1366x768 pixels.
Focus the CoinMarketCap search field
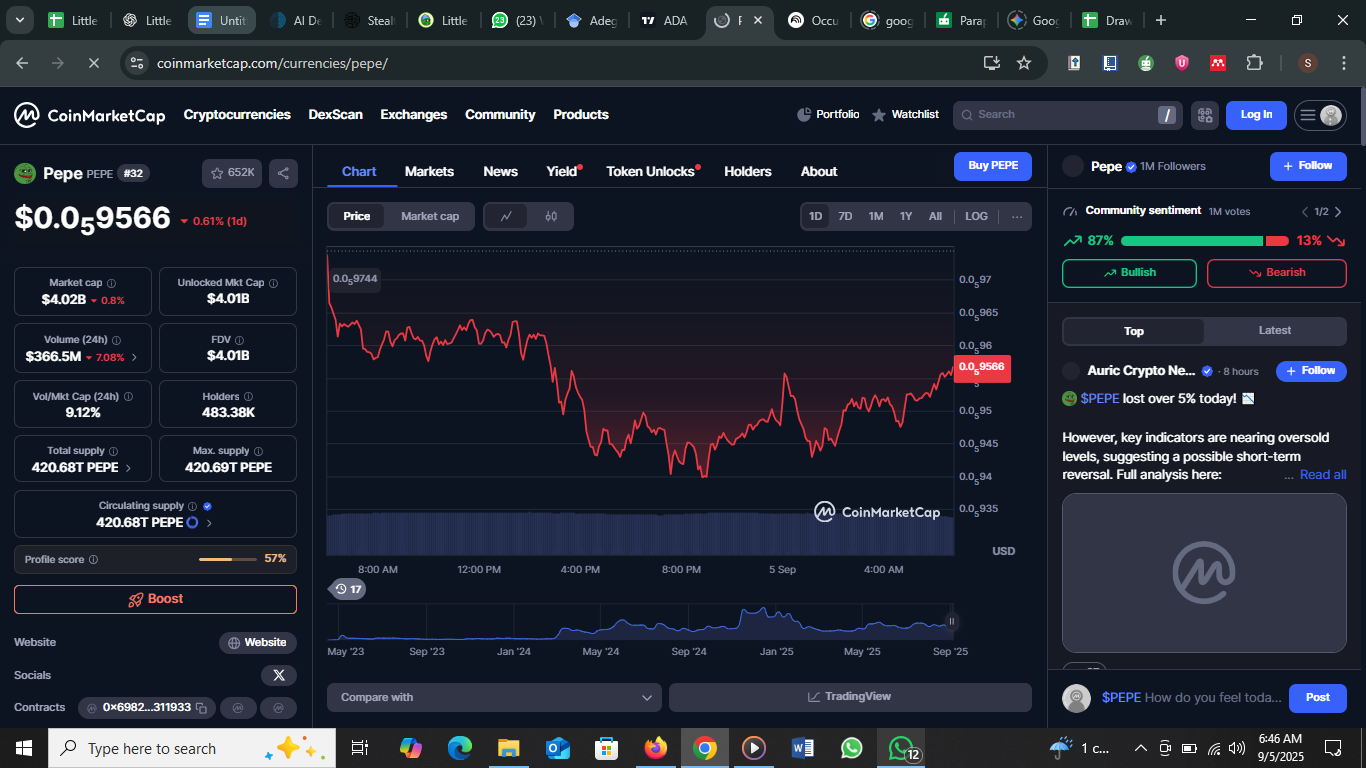[1067, 115]
